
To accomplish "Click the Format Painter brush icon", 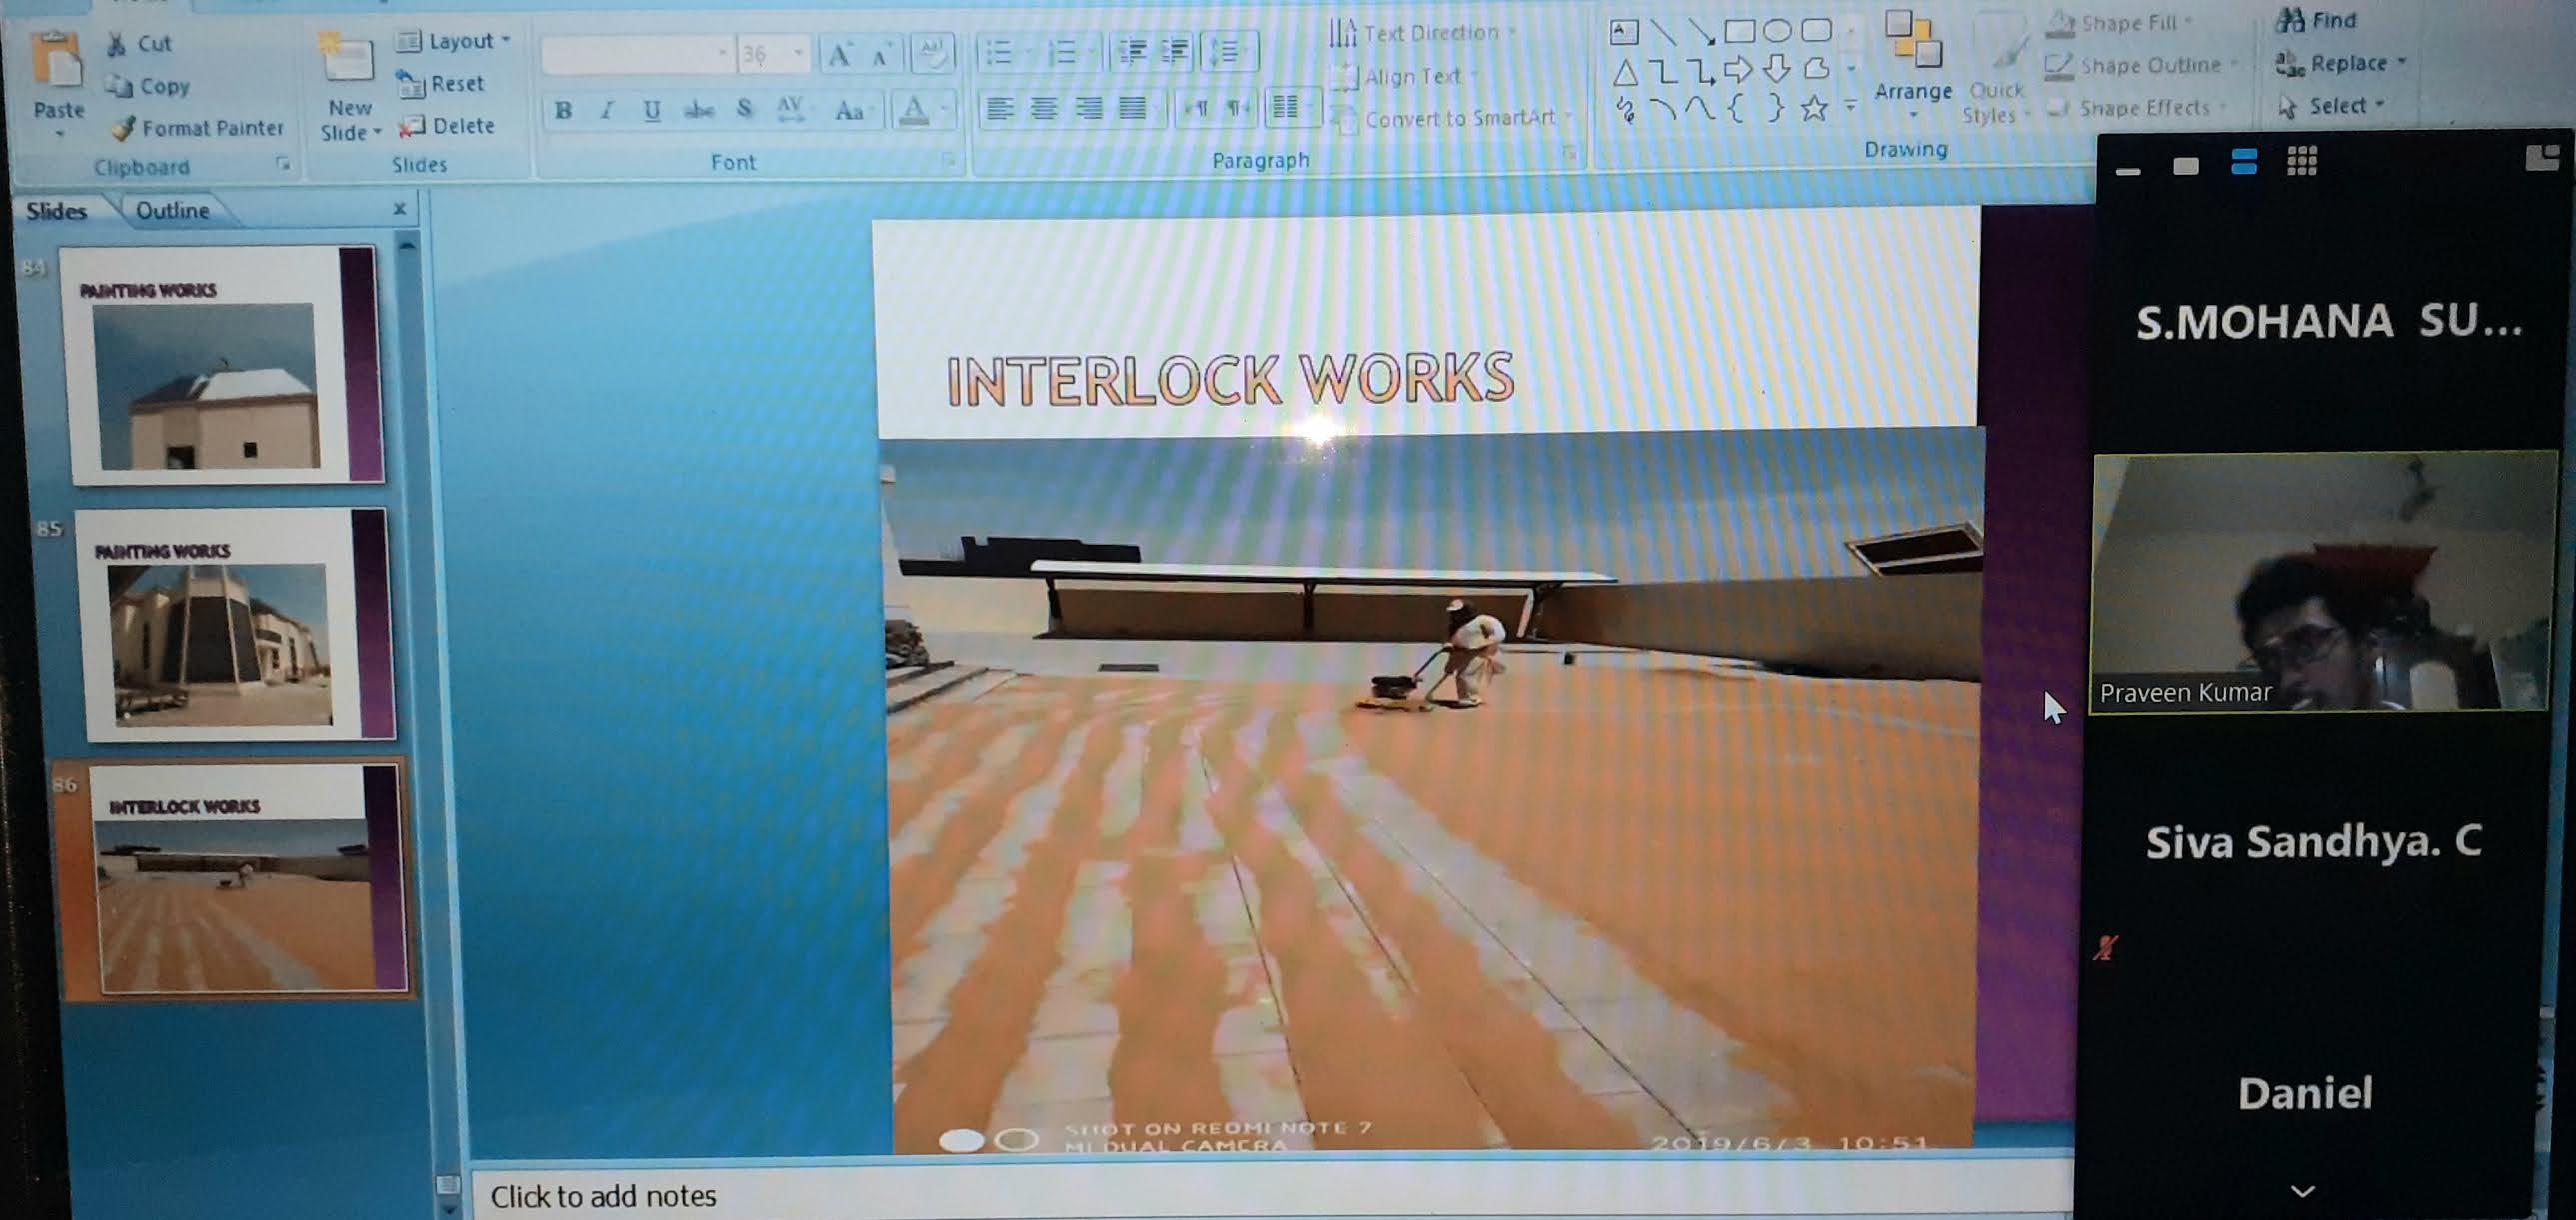I will [x=124, y=129].
